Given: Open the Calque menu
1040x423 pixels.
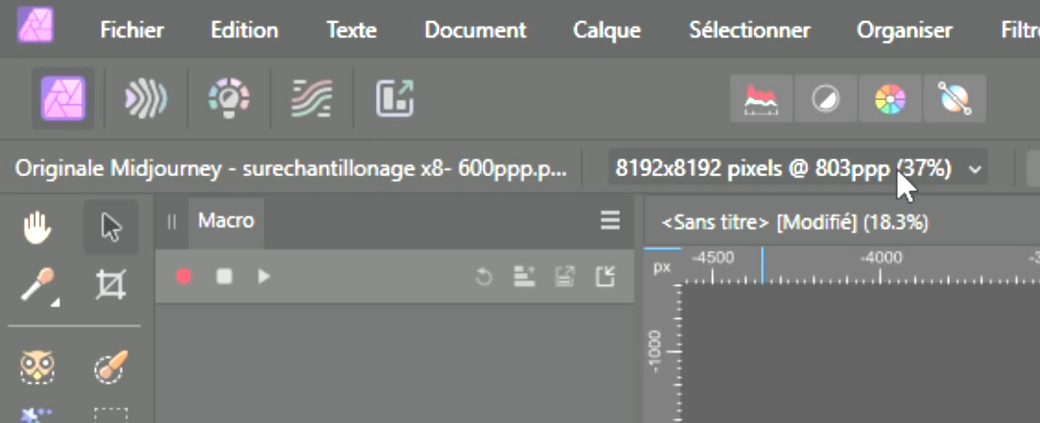Looking at the screenshot, I should (606, 30).
